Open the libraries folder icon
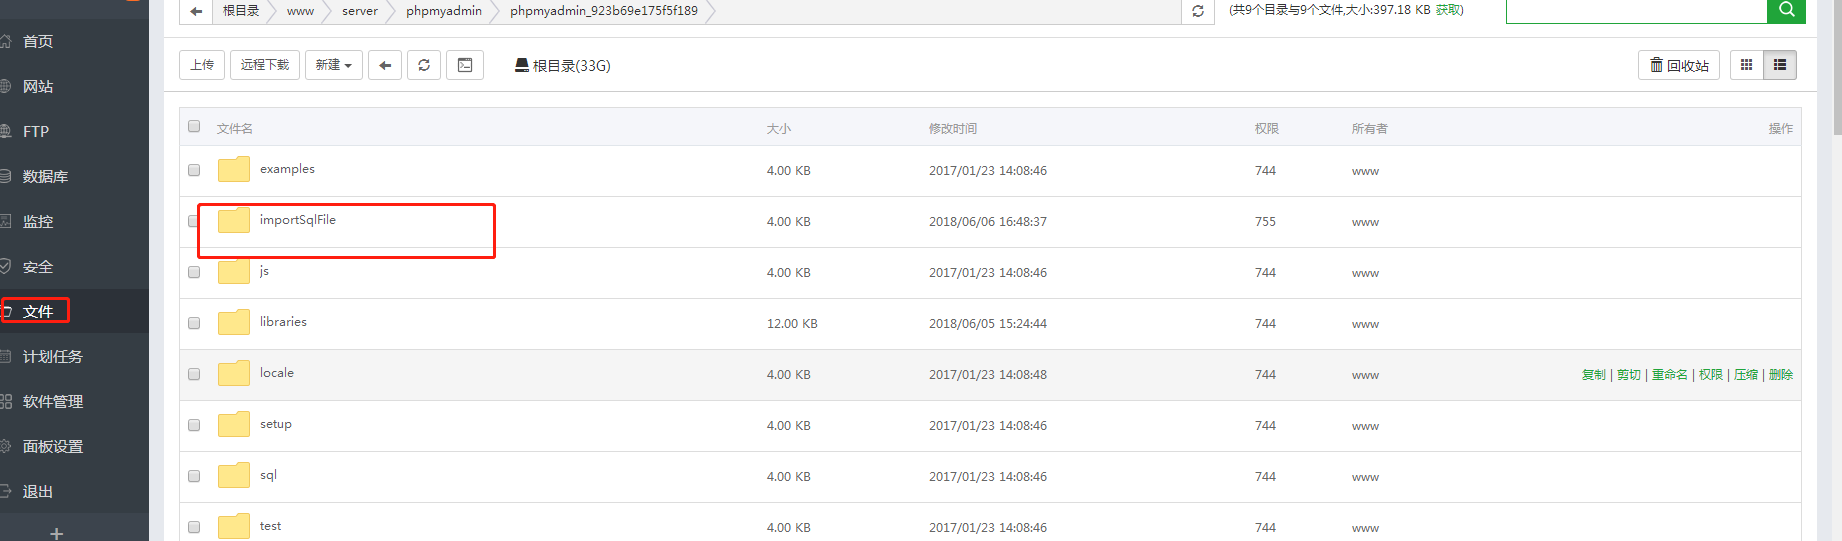The height and width of the screenshot is (541, 1842). coord(234,322)
